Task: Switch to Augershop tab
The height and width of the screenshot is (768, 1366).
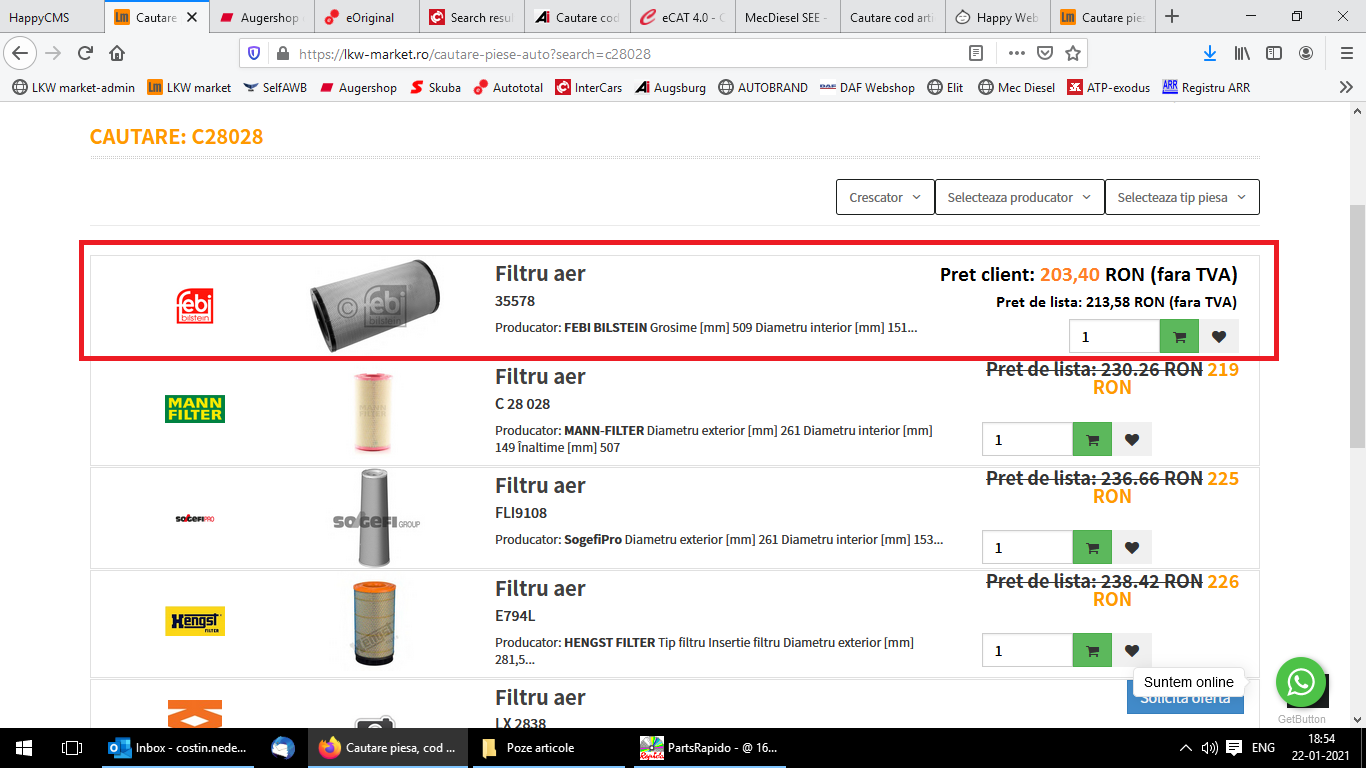Action: (x=263, y=17)
